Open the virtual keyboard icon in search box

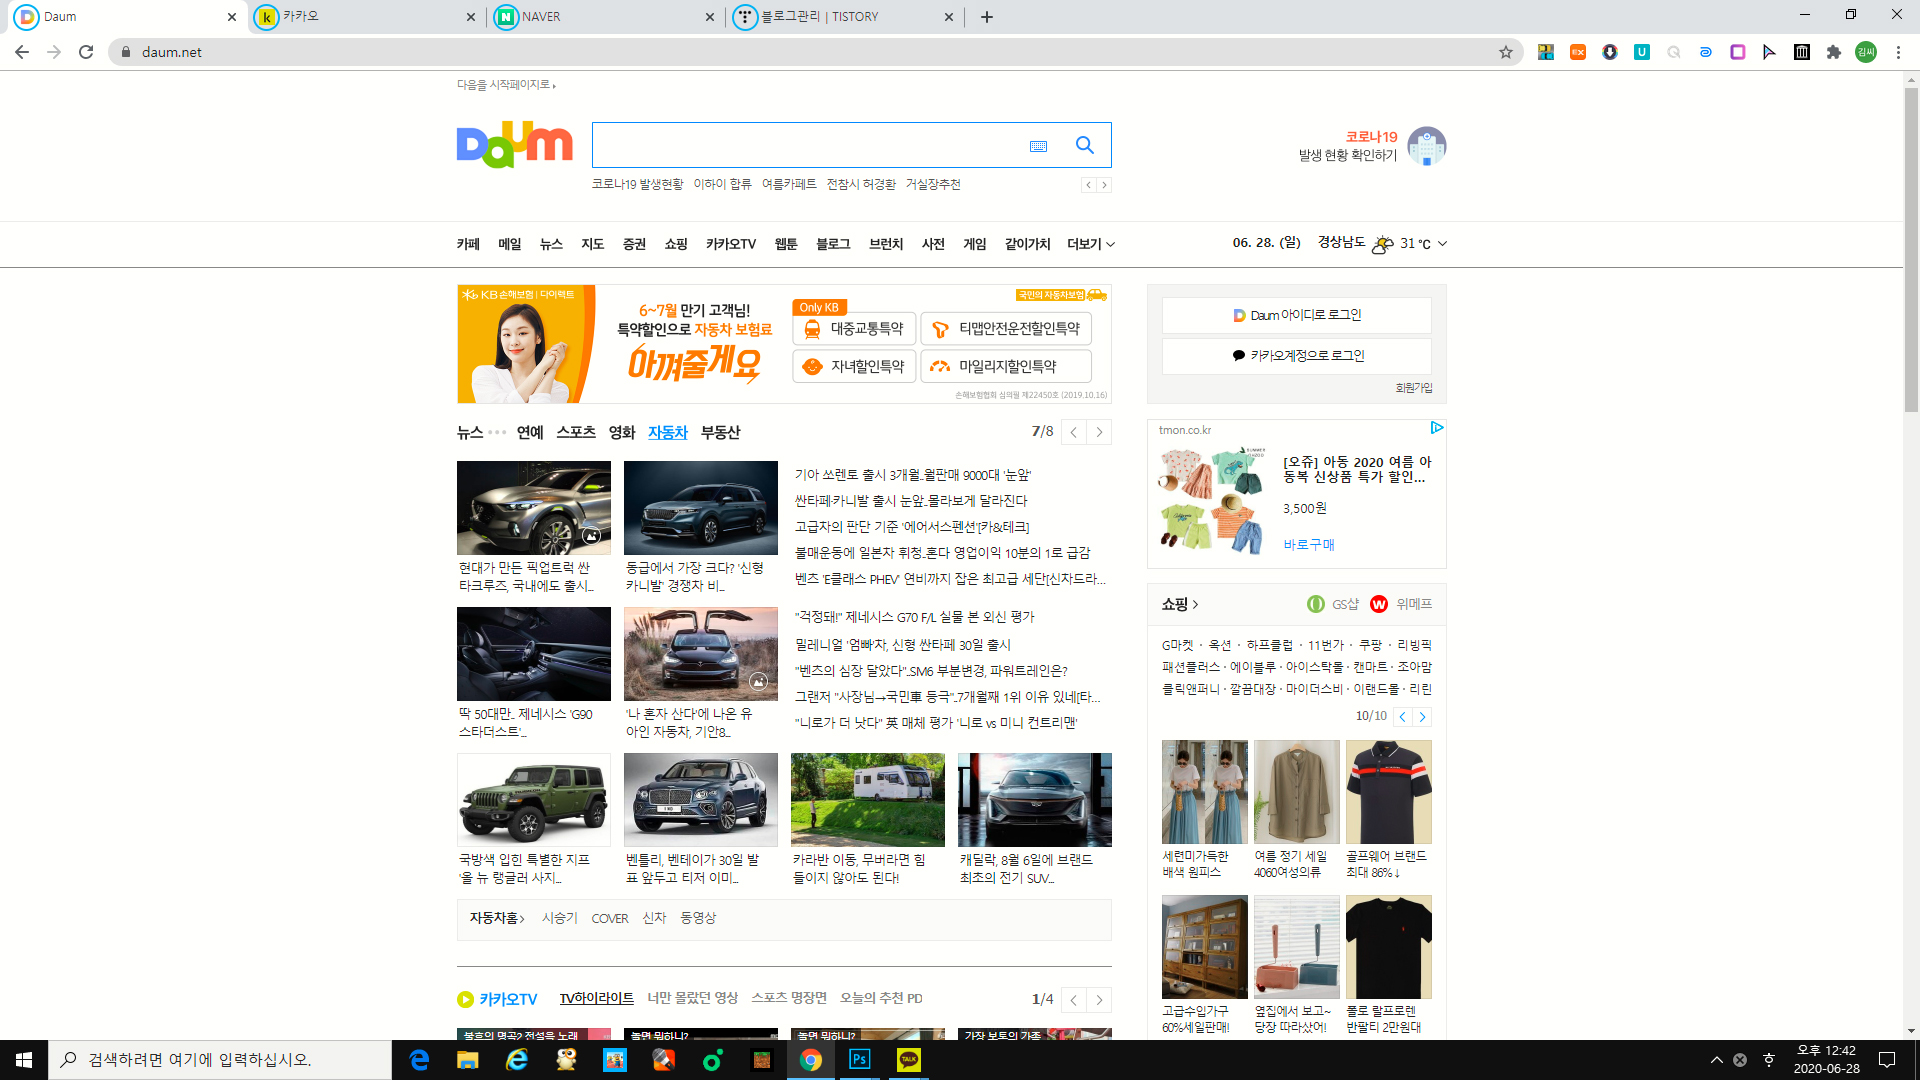pyautogui.click(x=1038, y=146)
